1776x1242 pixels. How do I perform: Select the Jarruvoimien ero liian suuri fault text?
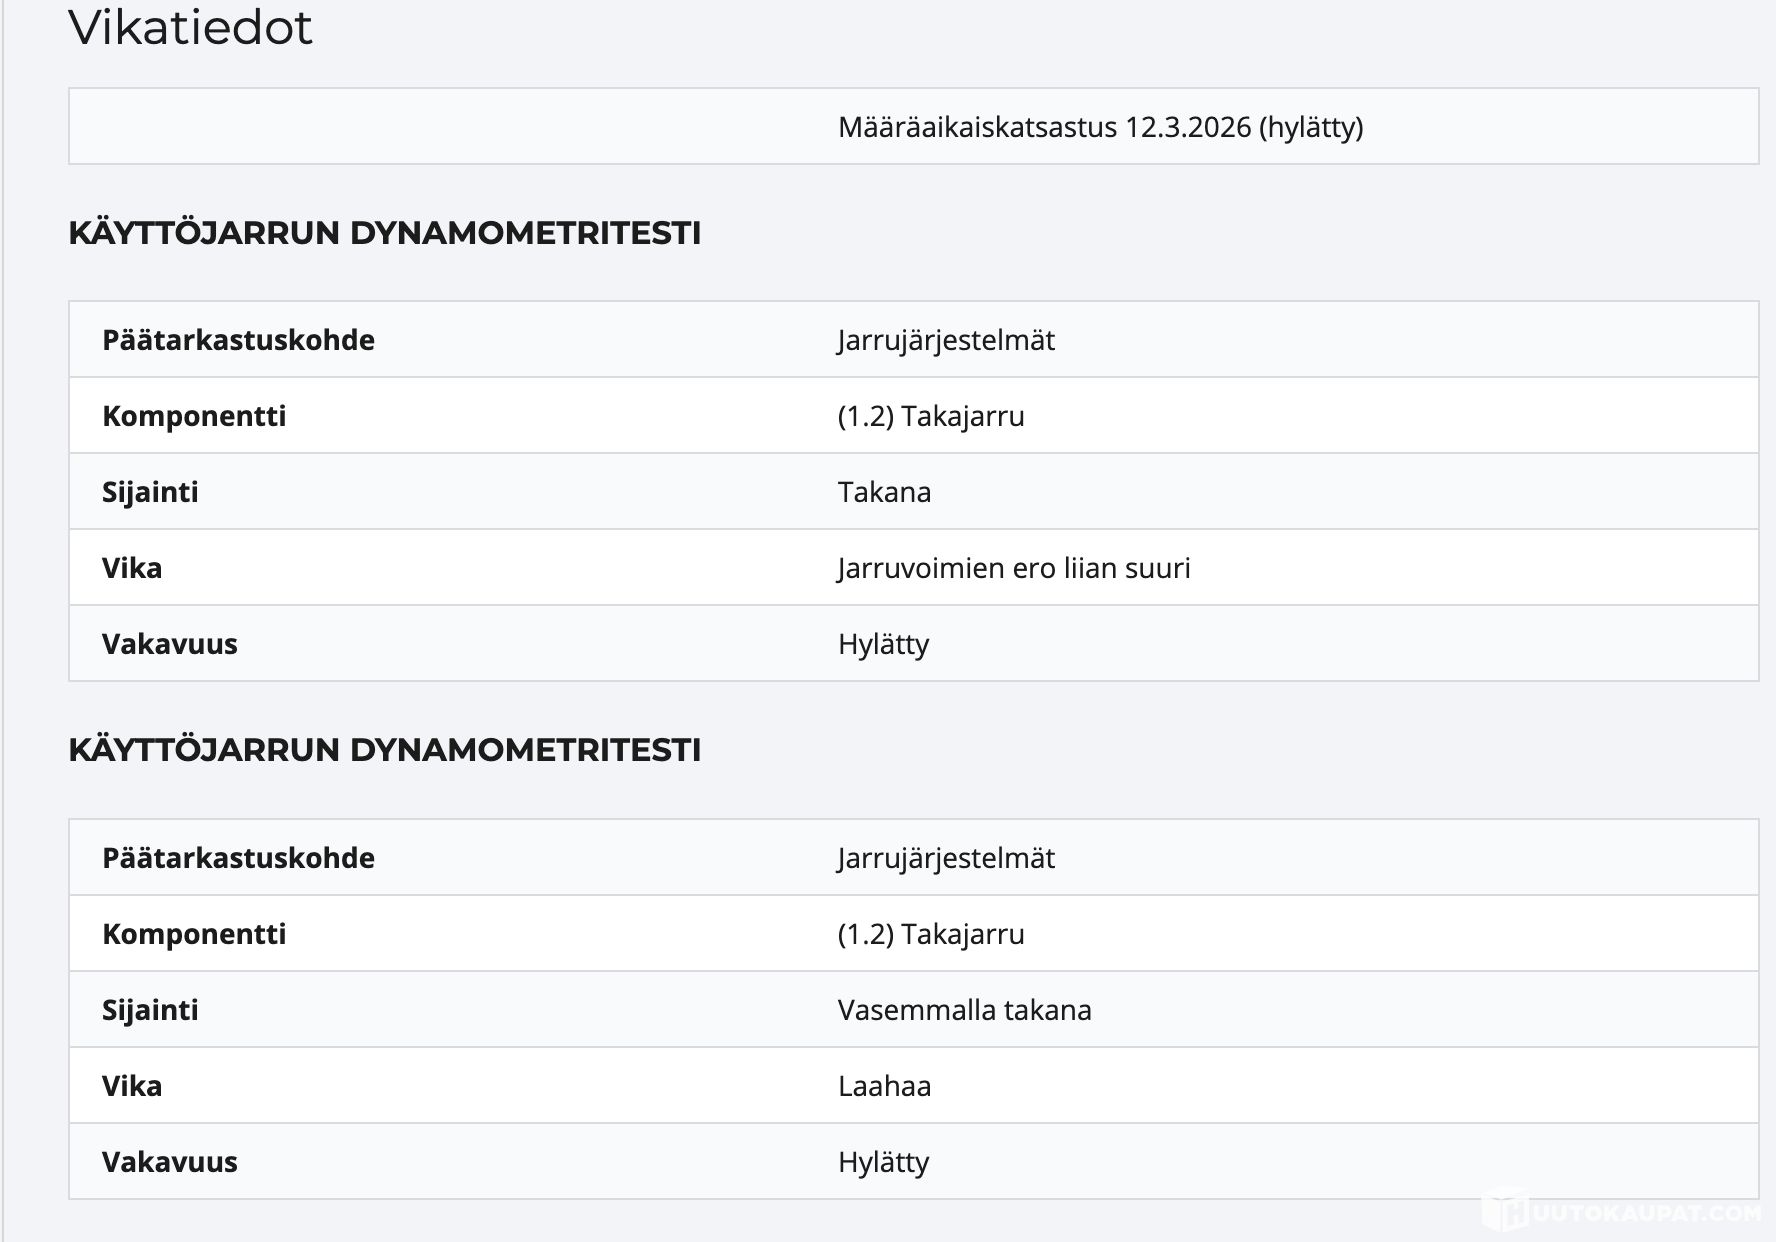click(1013, 568)
